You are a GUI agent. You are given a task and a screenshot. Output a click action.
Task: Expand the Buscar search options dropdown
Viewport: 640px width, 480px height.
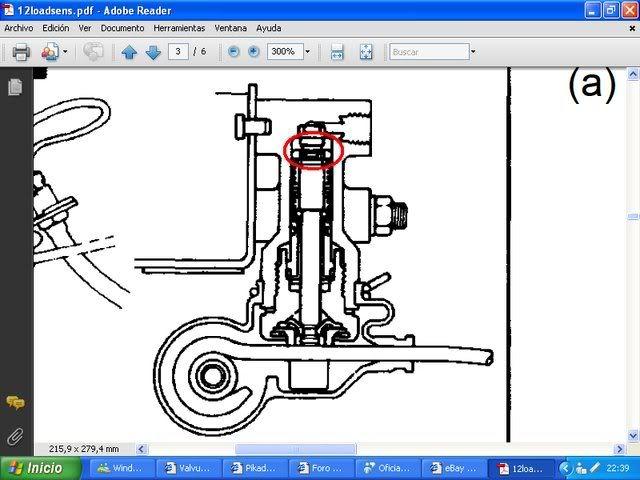475,52
